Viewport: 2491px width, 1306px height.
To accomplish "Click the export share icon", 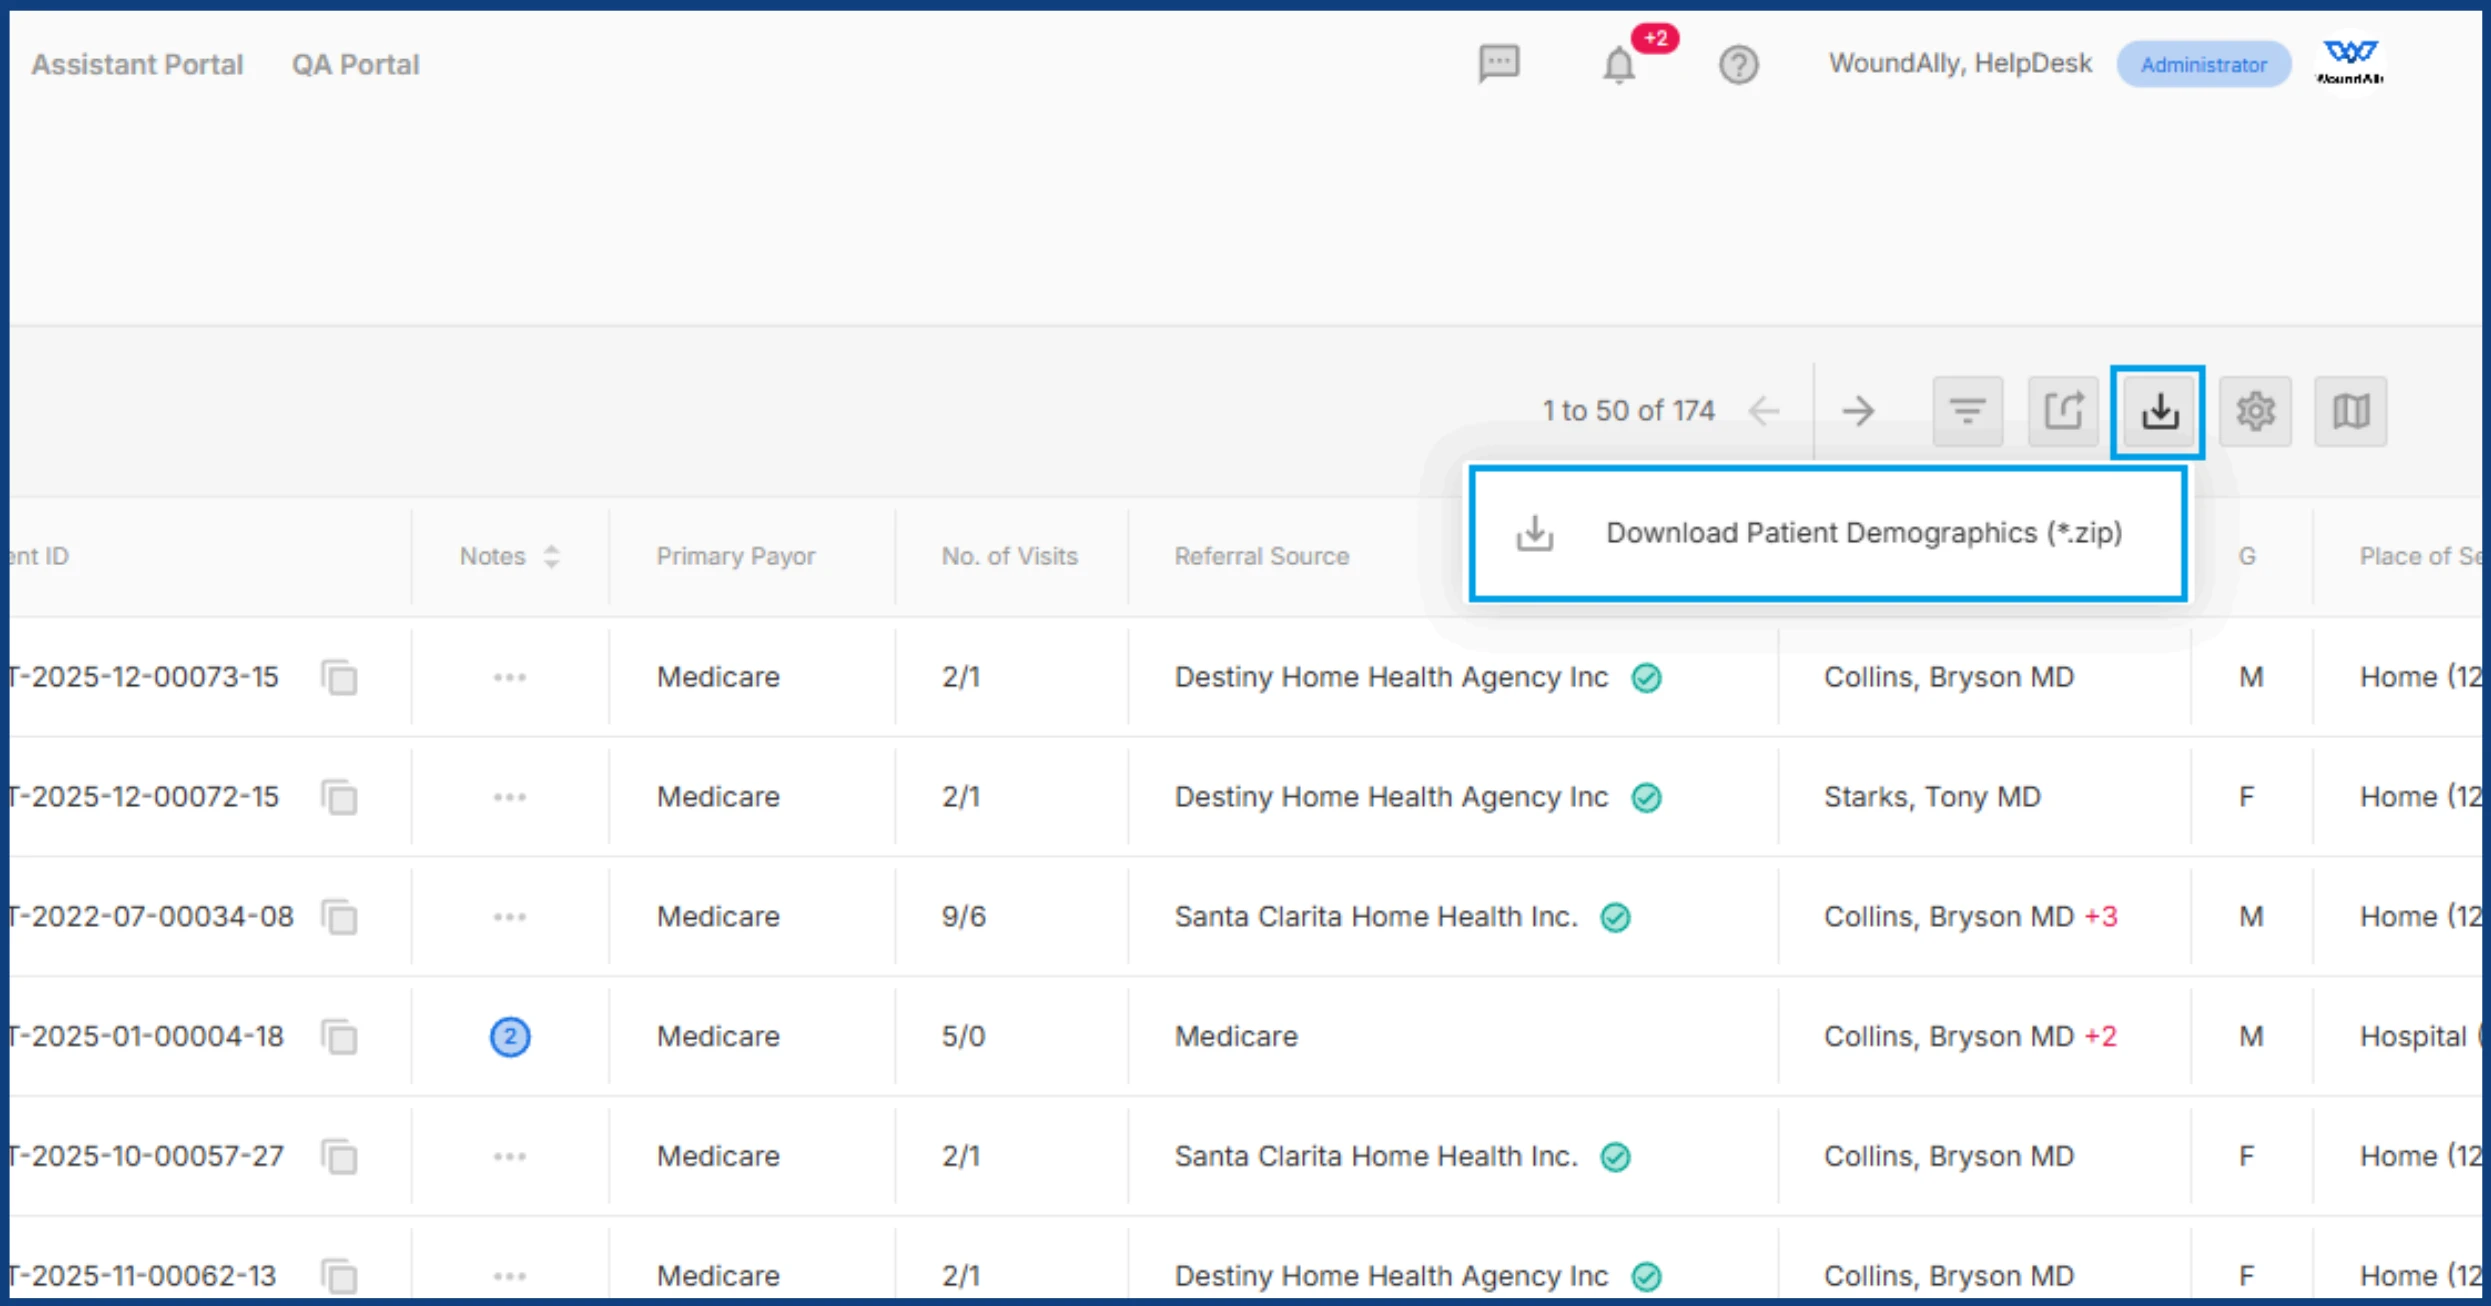I will pyautogui.click(x=2062, y=411).
